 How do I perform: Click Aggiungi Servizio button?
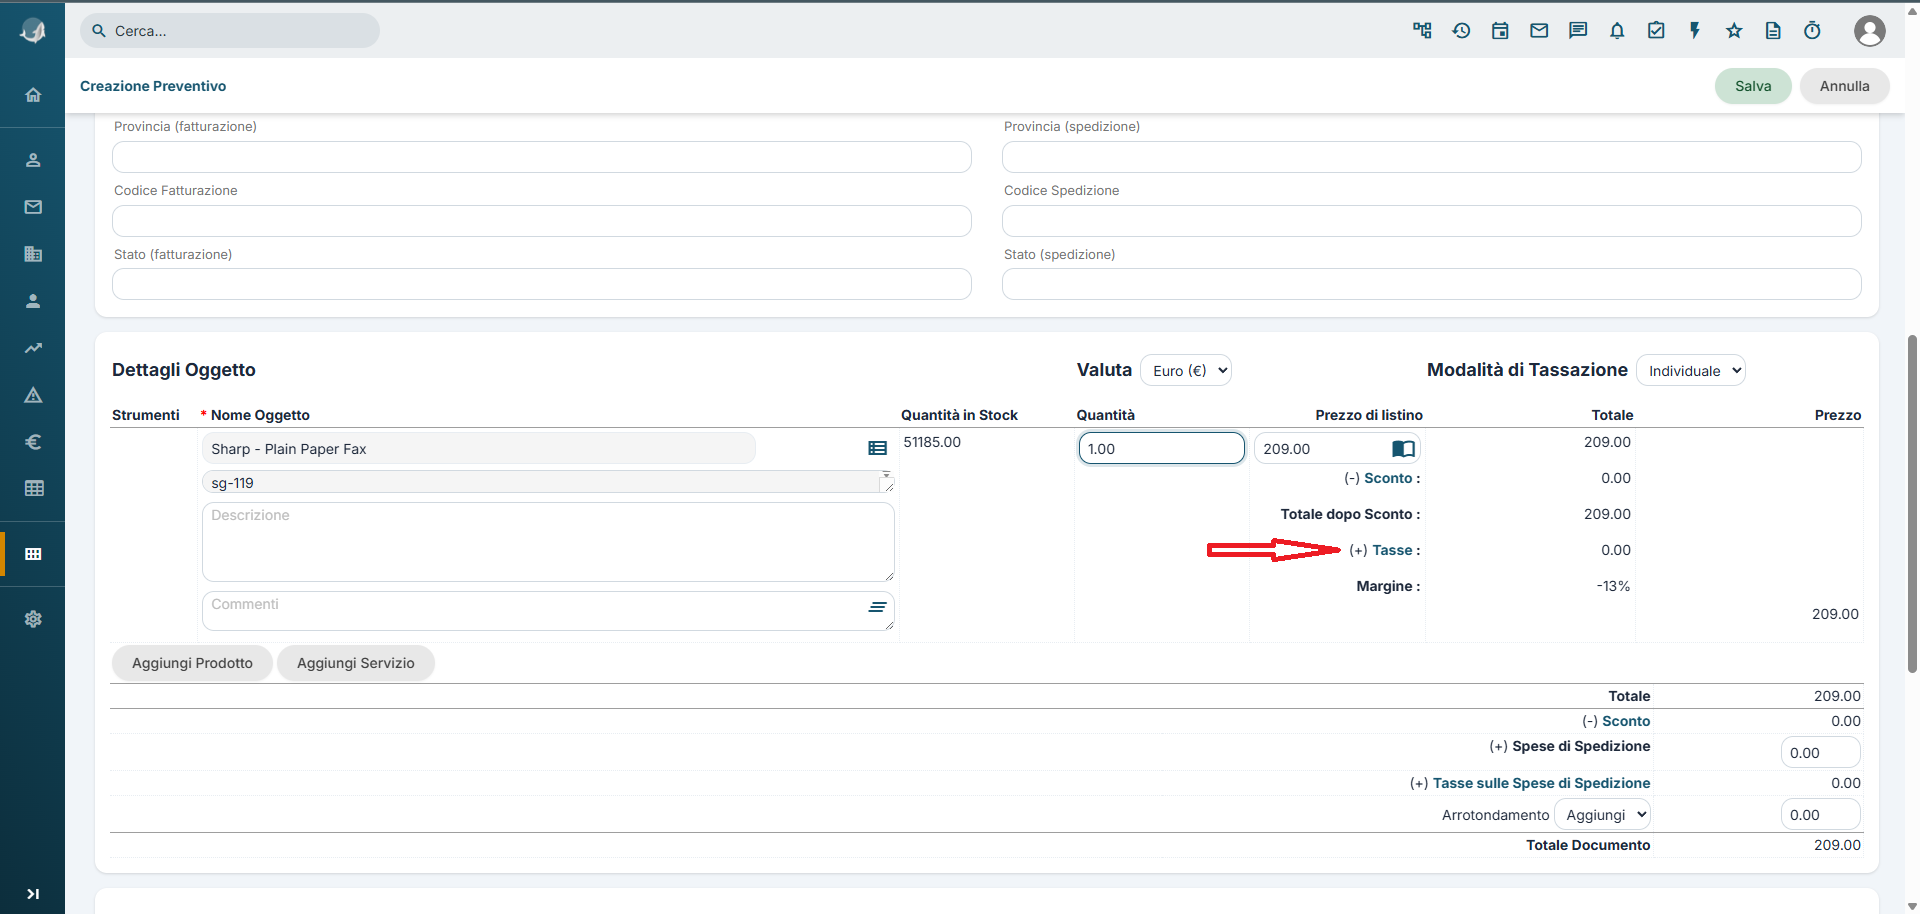pyautogui.click(x=356, y=663)
